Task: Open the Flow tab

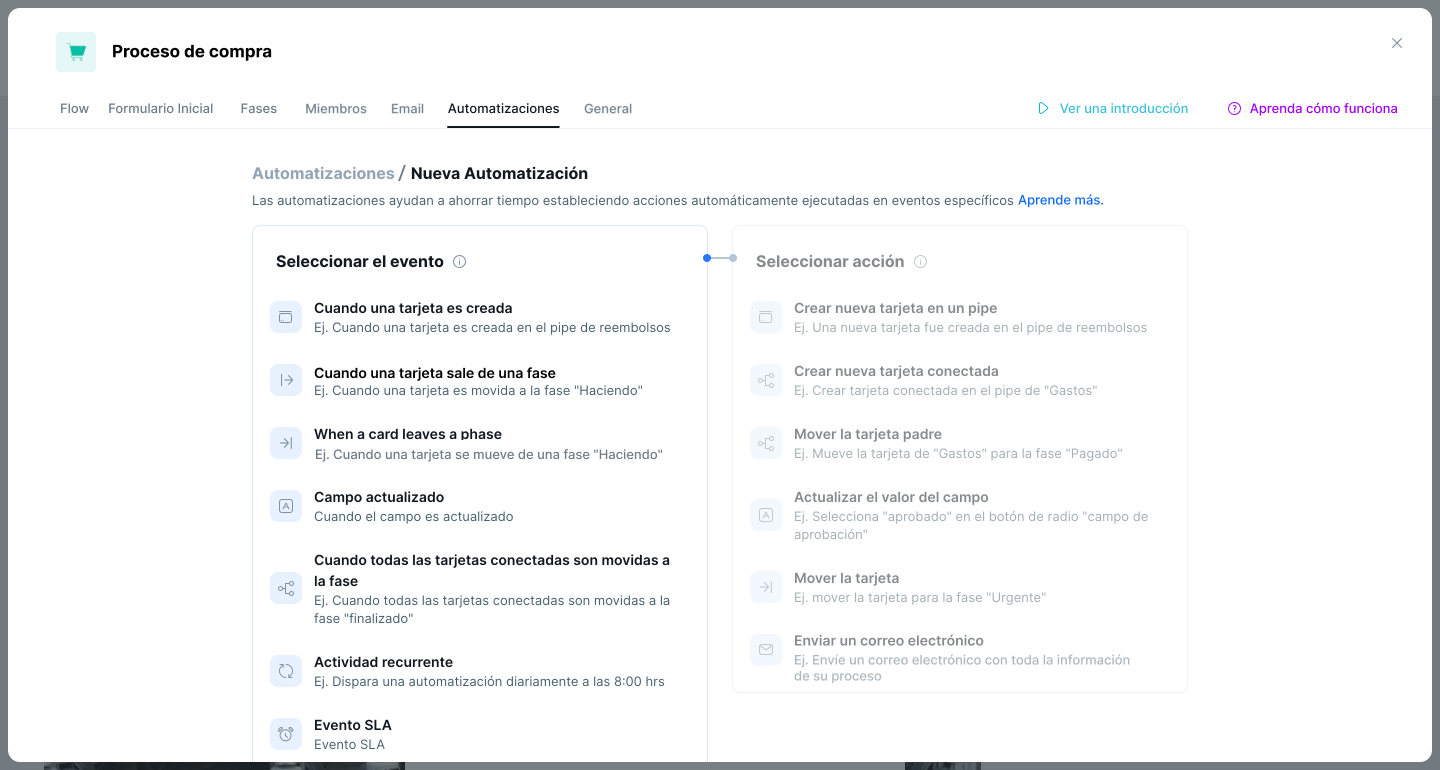Action: 74,109
